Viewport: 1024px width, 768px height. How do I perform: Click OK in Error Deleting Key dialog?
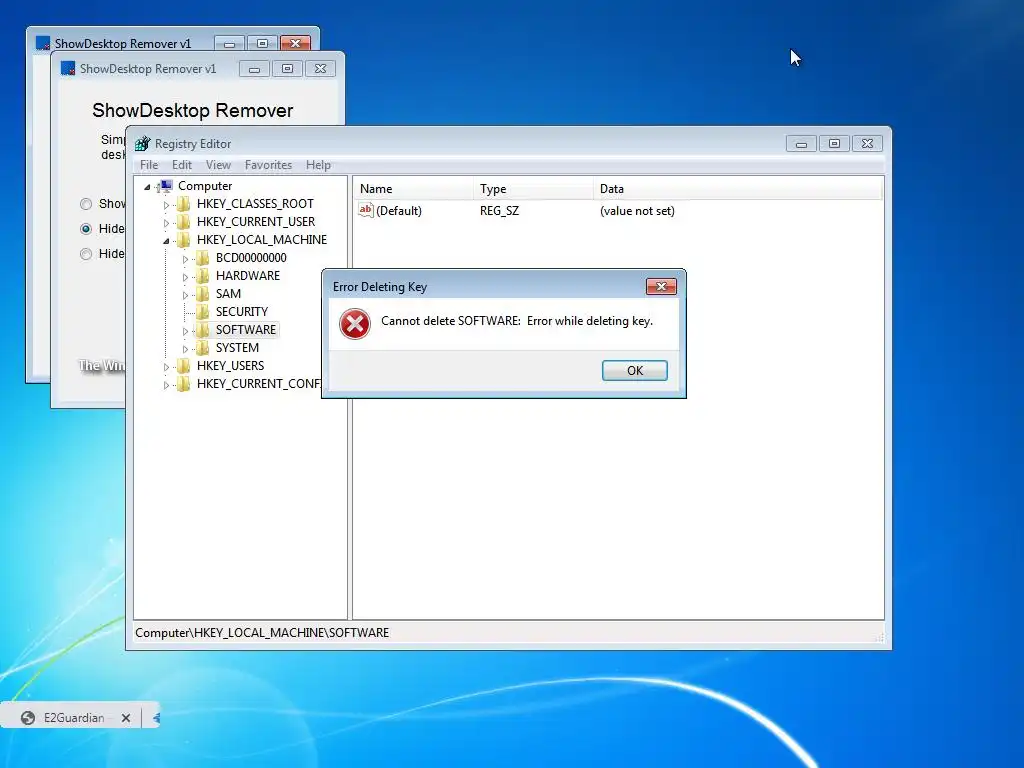point(634,370)
